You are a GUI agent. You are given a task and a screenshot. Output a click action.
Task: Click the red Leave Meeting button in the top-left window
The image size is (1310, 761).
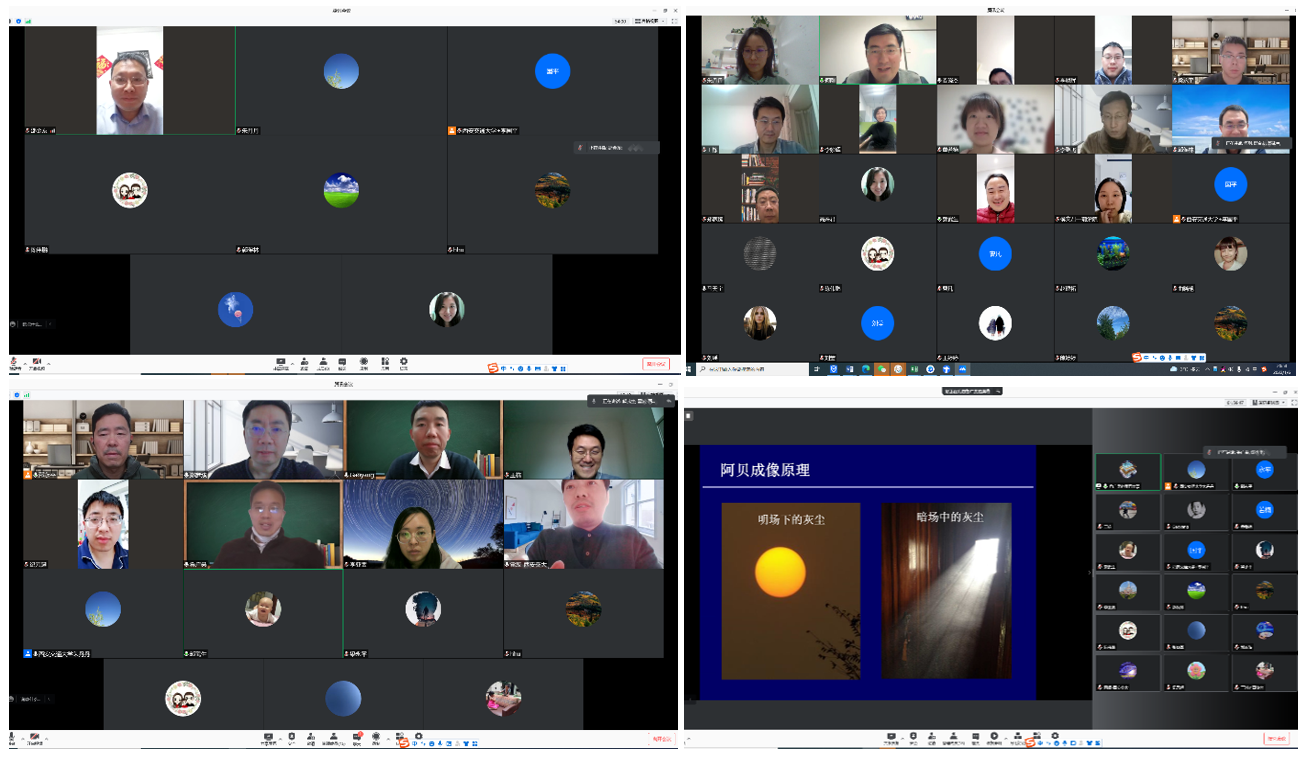pyautogui.click(x=655, y=364)
